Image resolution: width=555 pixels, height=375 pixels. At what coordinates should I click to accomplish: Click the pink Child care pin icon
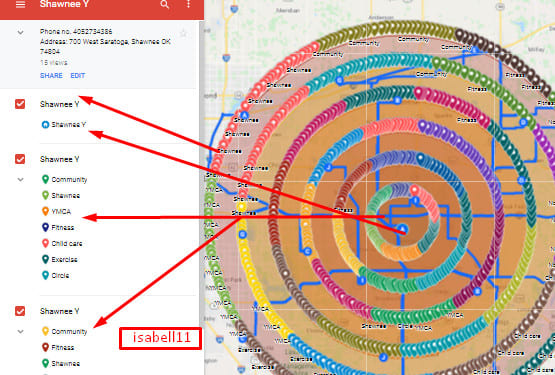coord(45,243)
